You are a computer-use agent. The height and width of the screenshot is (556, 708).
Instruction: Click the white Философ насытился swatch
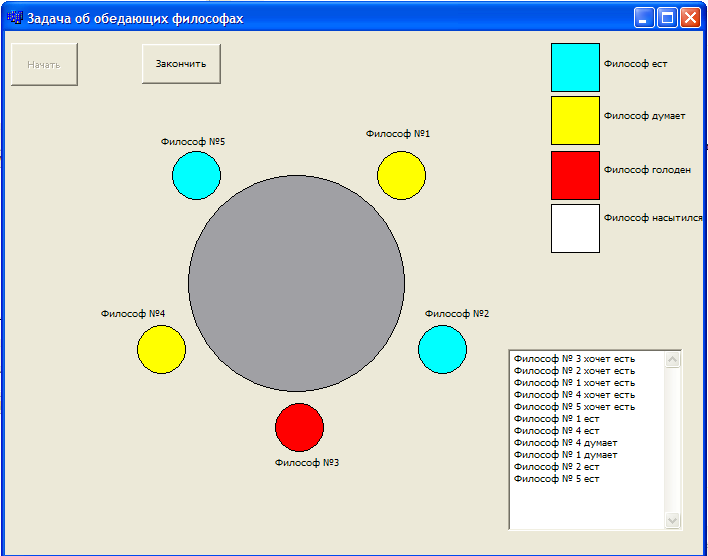(x=575, y=228)
